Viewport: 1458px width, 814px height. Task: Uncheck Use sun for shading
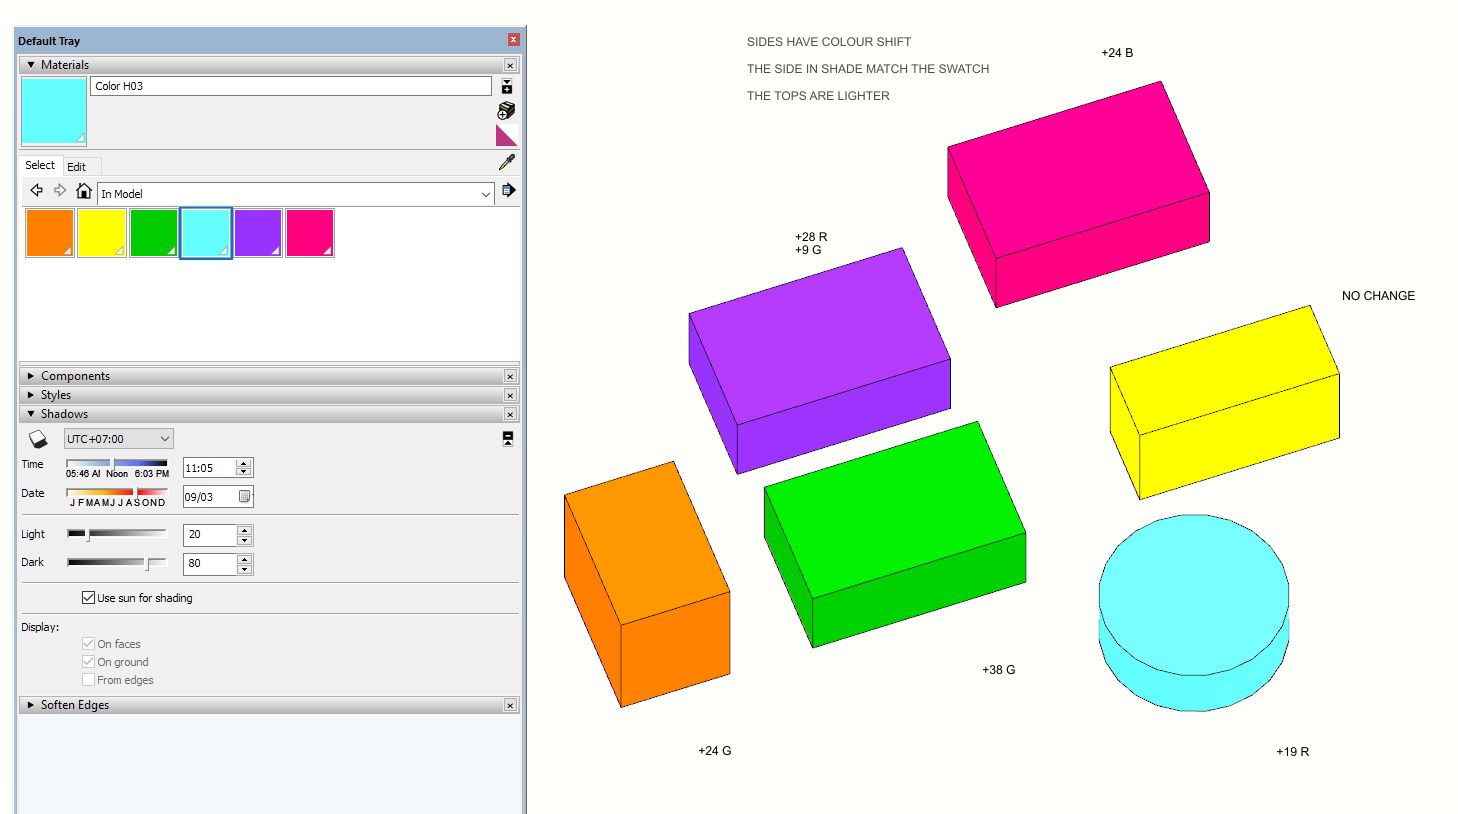pos(89,597)
